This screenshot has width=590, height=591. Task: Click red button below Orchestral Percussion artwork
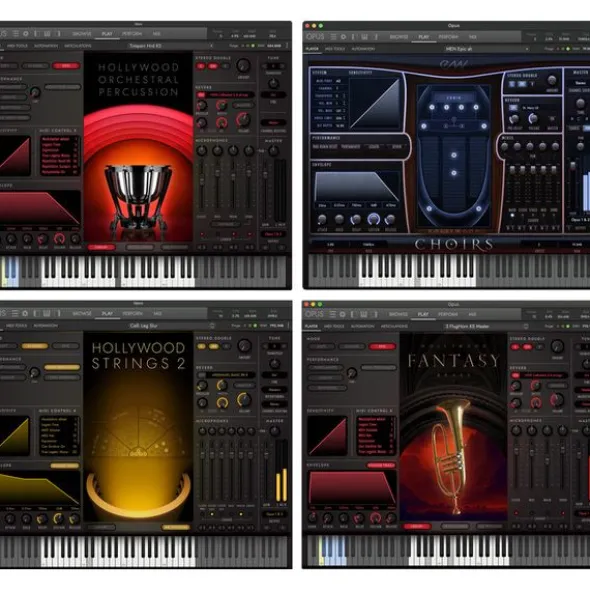tap(101, 247)
